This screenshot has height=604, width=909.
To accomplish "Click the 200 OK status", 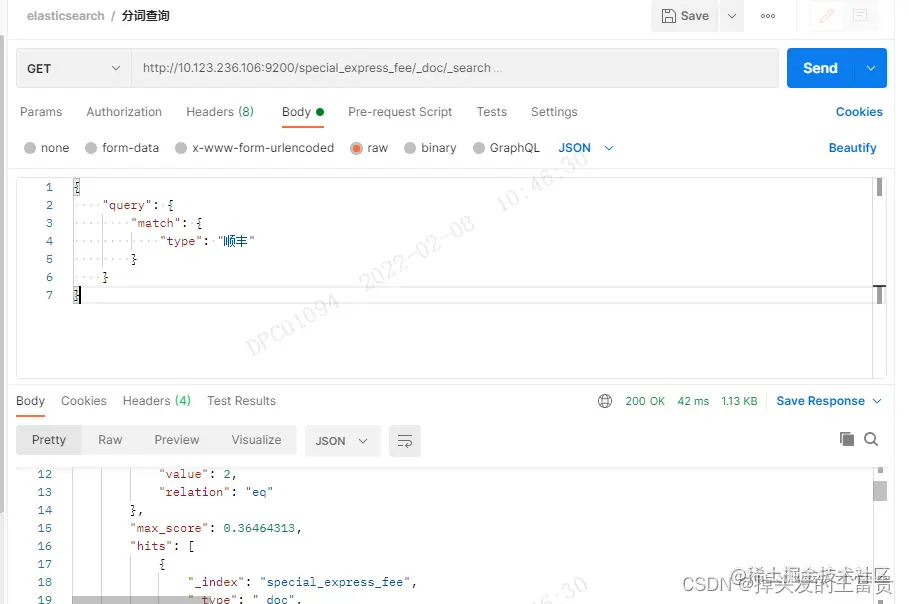I will click(645, 401).
